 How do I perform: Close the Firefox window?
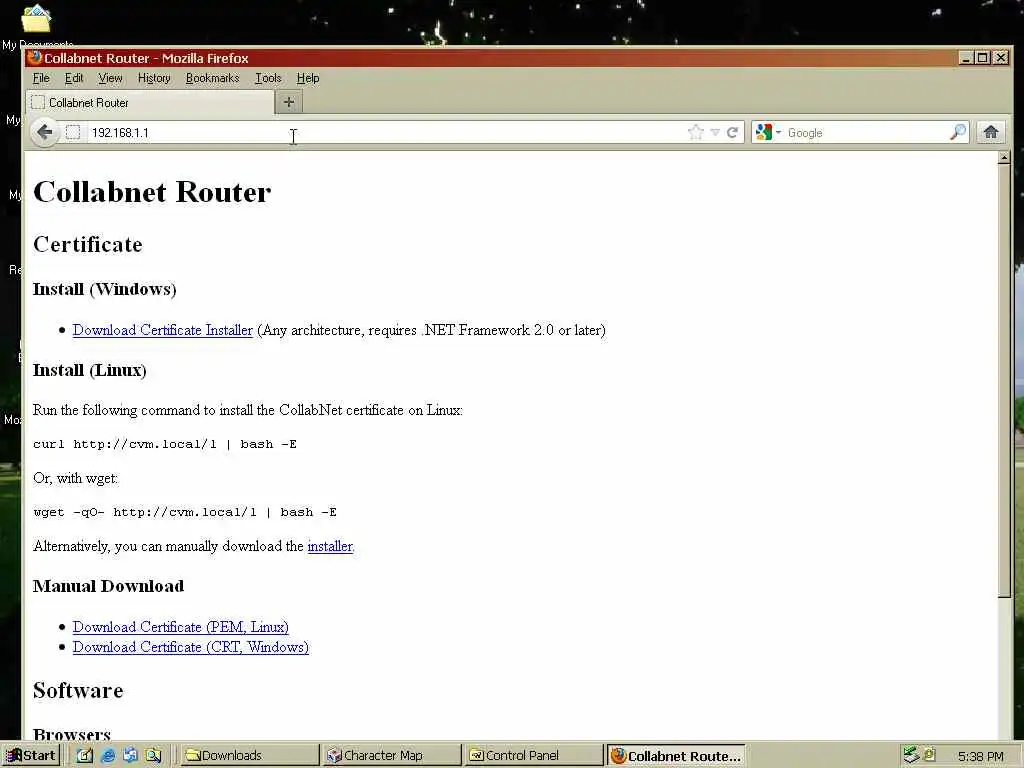click(x=1000, y=57)
